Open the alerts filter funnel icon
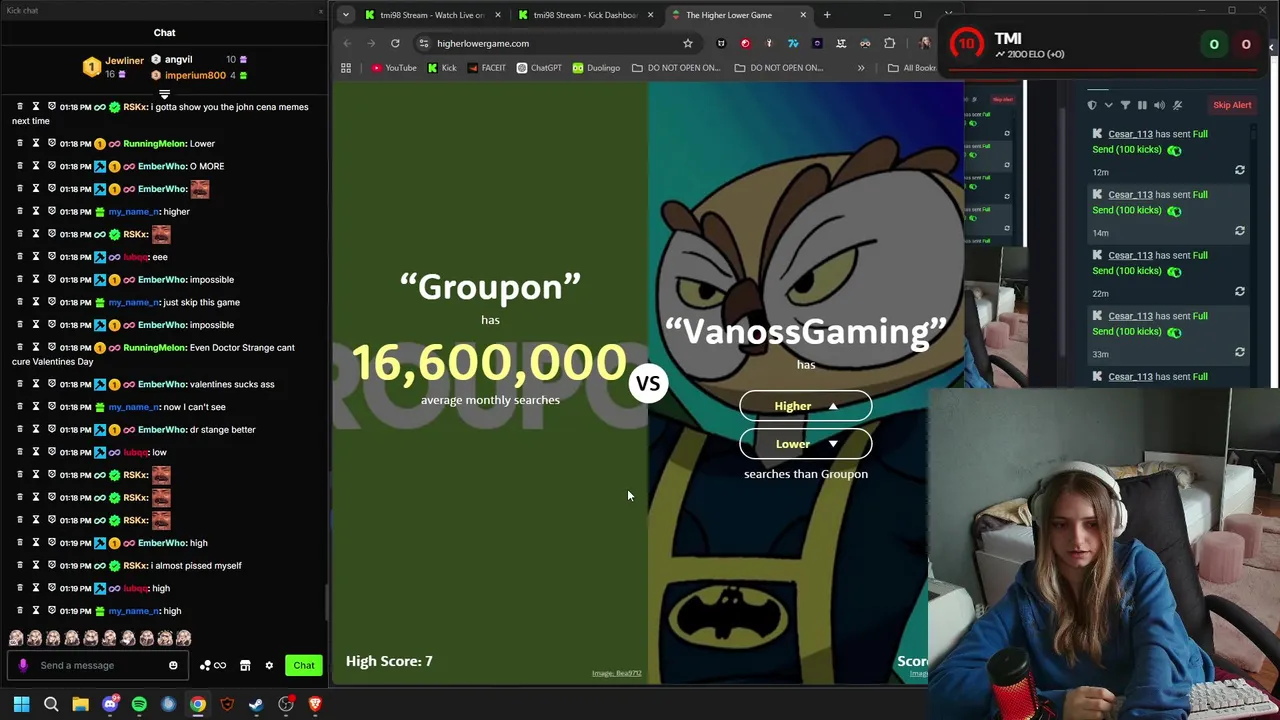 click(1125, 105)
